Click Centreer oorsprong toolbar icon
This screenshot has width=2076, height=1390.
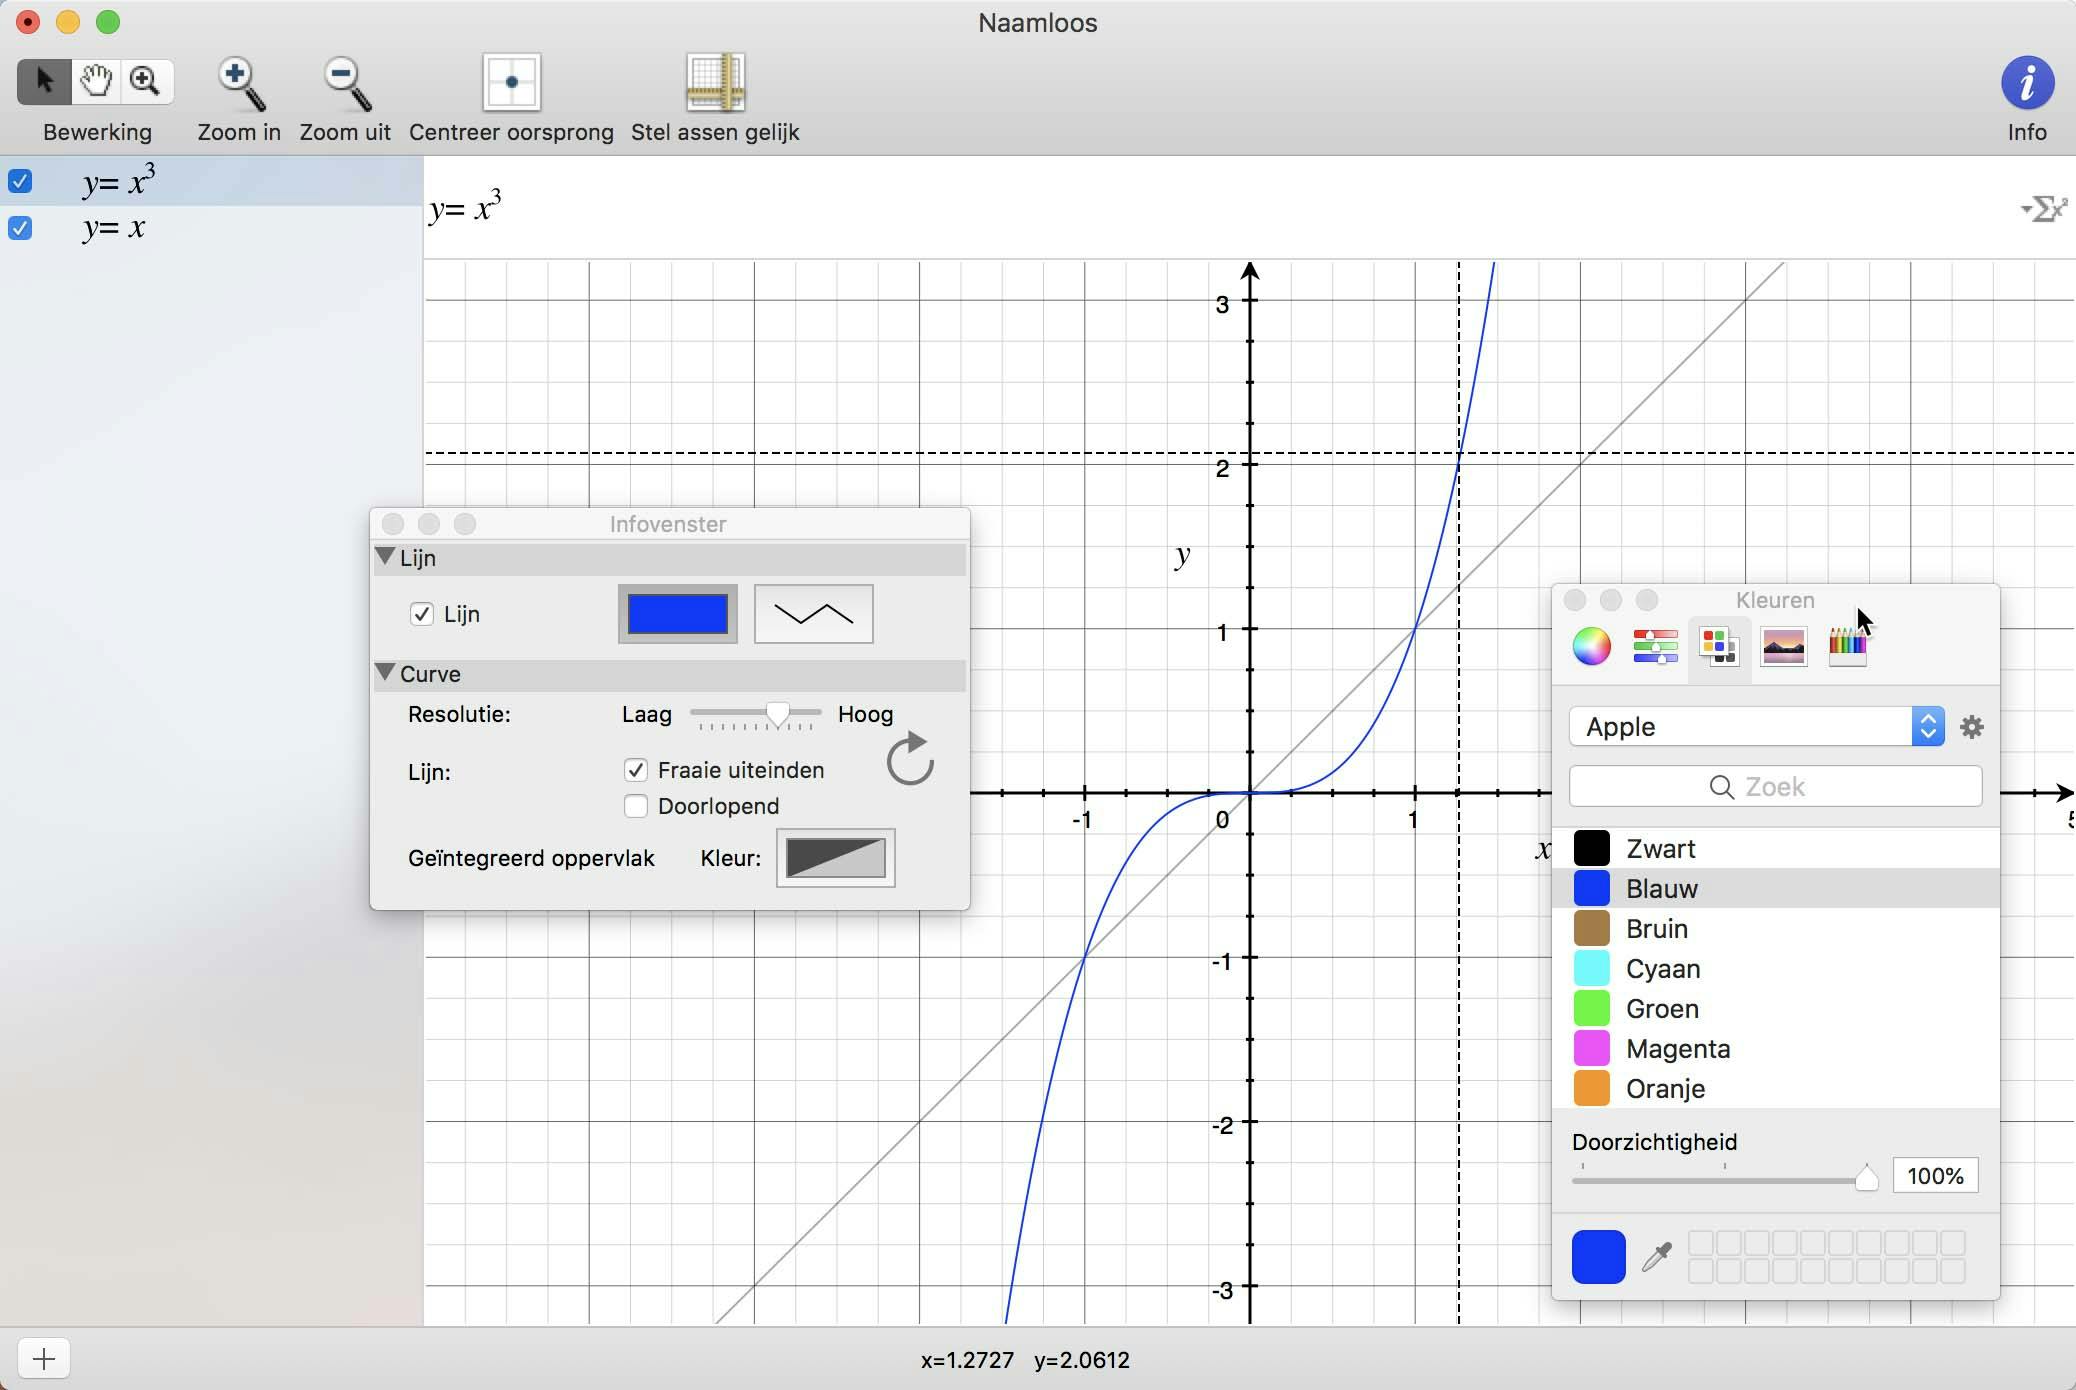511,82
